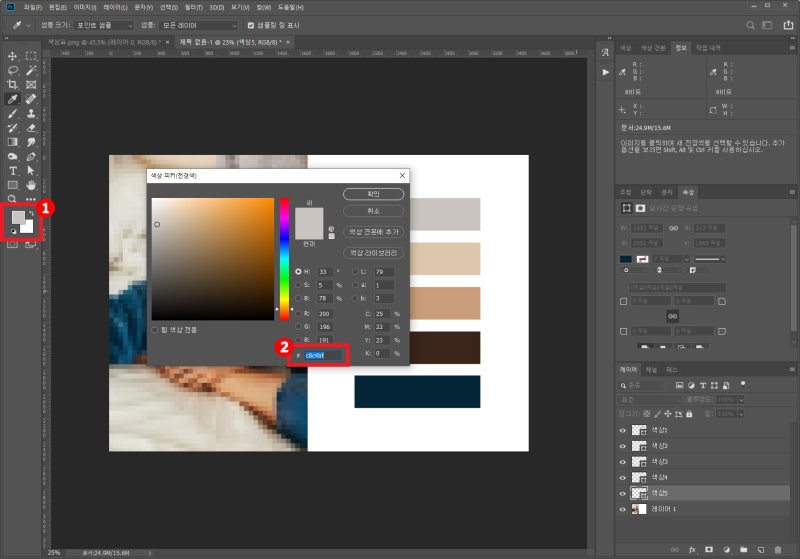Image resolution: width=800 pixels, height=559 pixels.
Task: Select the Frame tool
Action: [x=31, y=85]
